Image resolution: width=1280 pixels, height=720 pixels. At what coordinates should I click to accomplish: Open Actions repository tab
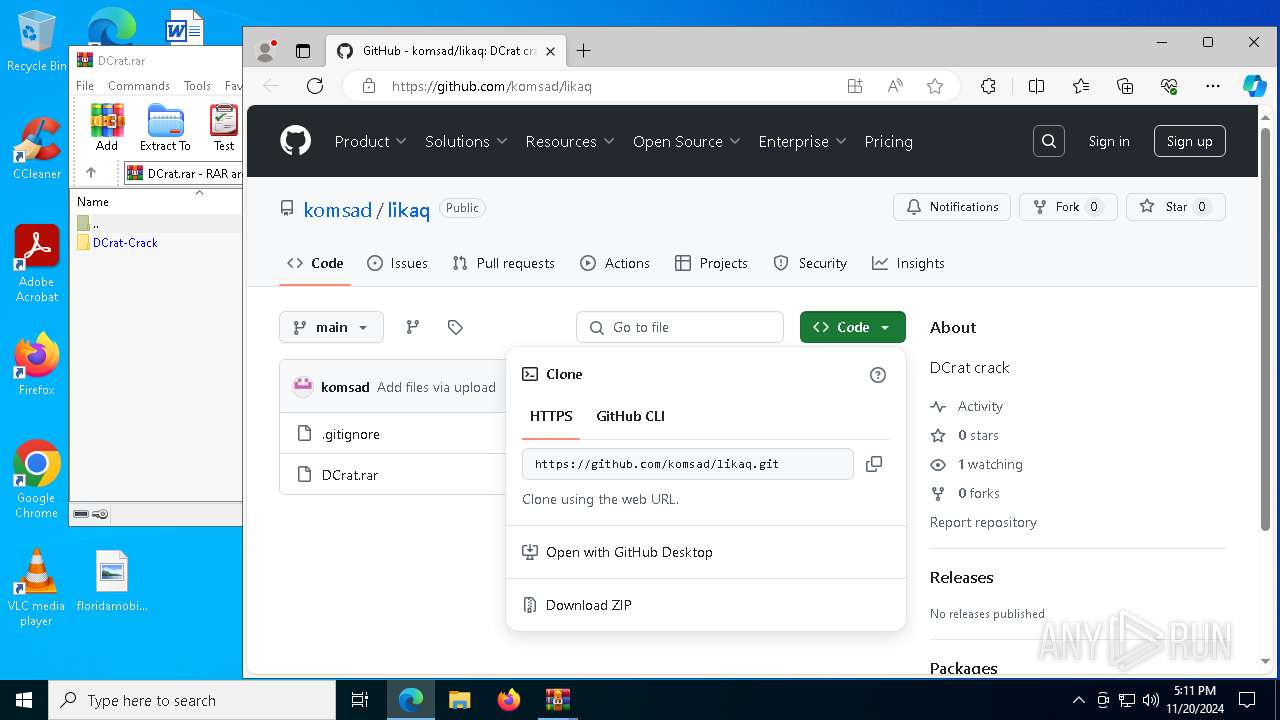click(x=615, y=263)
